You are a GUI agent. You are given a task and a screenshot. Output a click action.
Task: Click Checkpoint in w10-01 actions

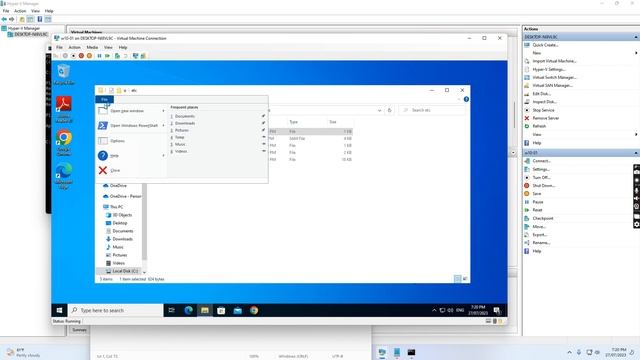click(x=543, y=218)
